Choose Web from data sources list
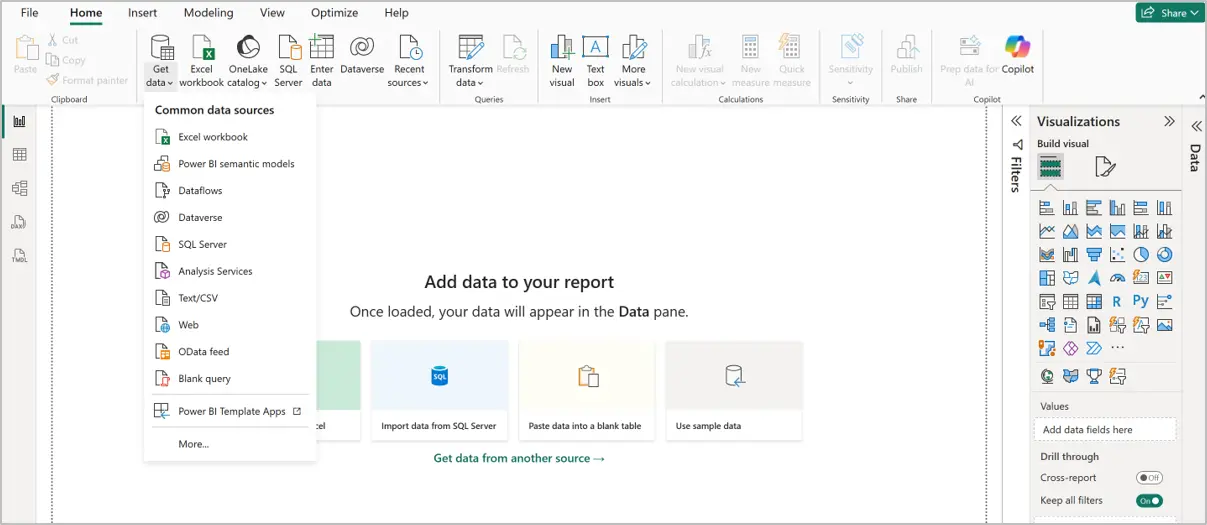 click(230, 325)
